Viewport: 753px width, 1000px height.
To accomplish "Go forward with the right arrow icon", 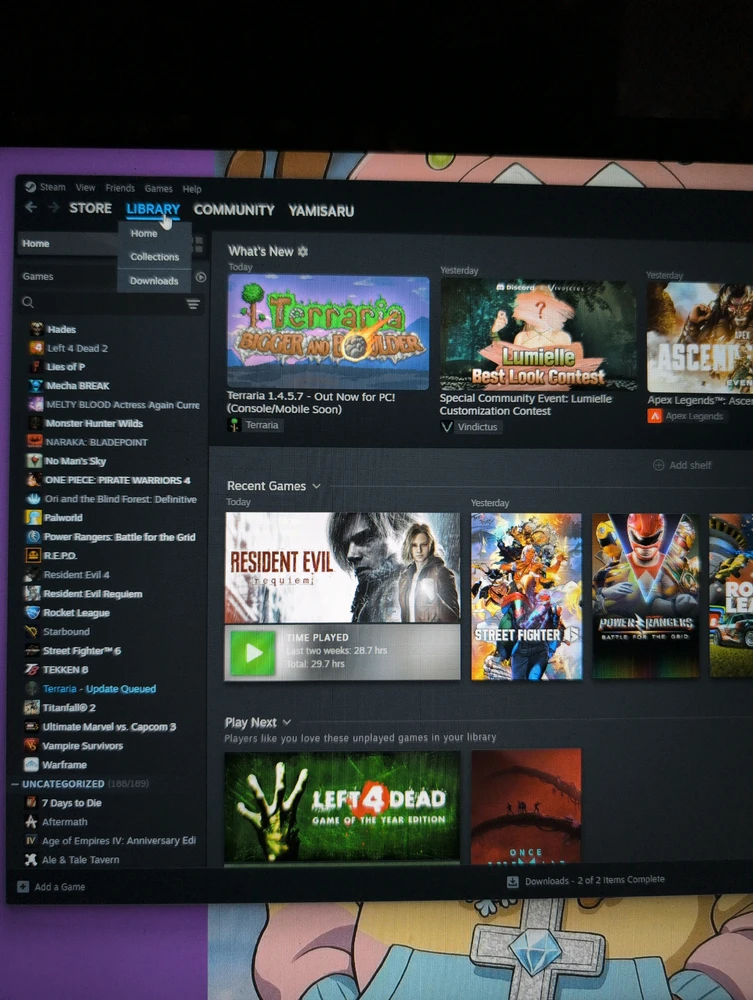I will click(54, 207).
